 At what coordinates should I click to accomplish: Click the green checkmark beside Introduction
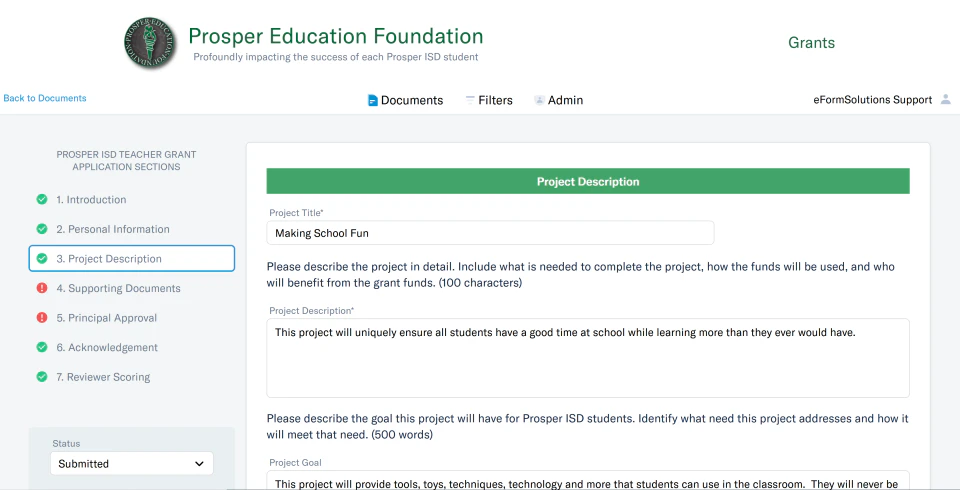(x=42, y=200)
